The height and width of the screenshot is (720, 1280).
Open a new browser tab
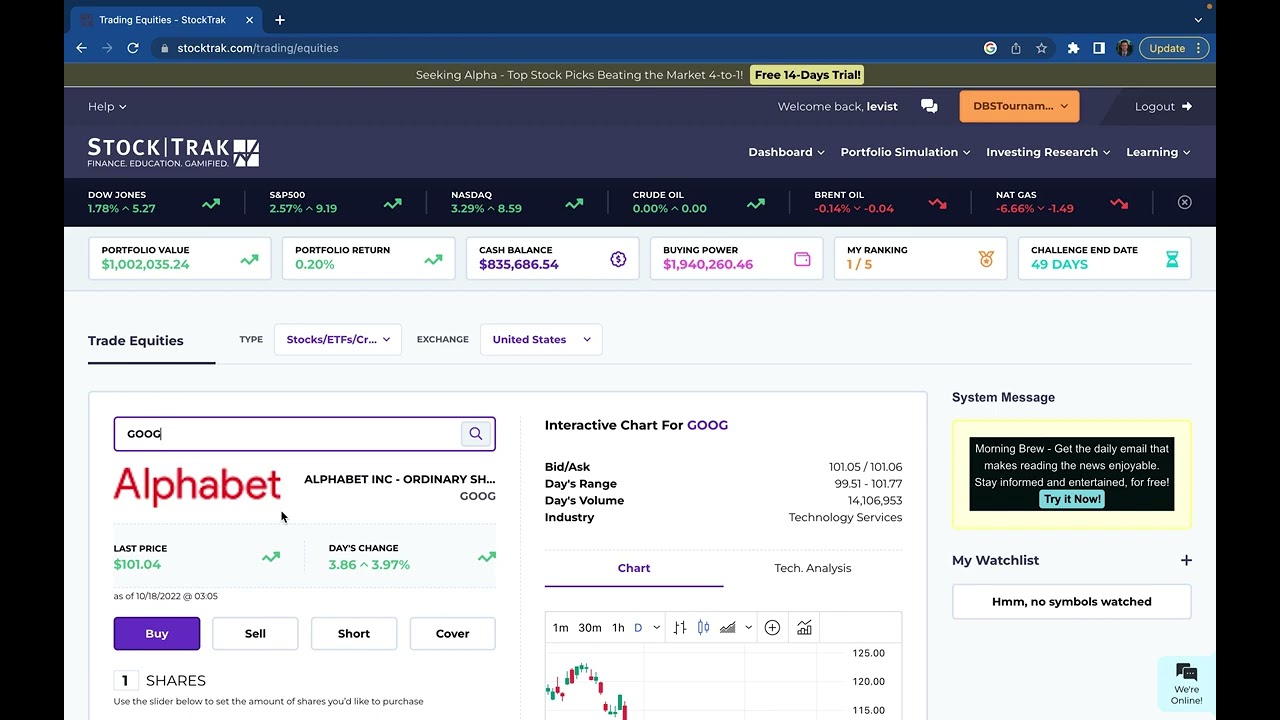(x=280, y=20)
